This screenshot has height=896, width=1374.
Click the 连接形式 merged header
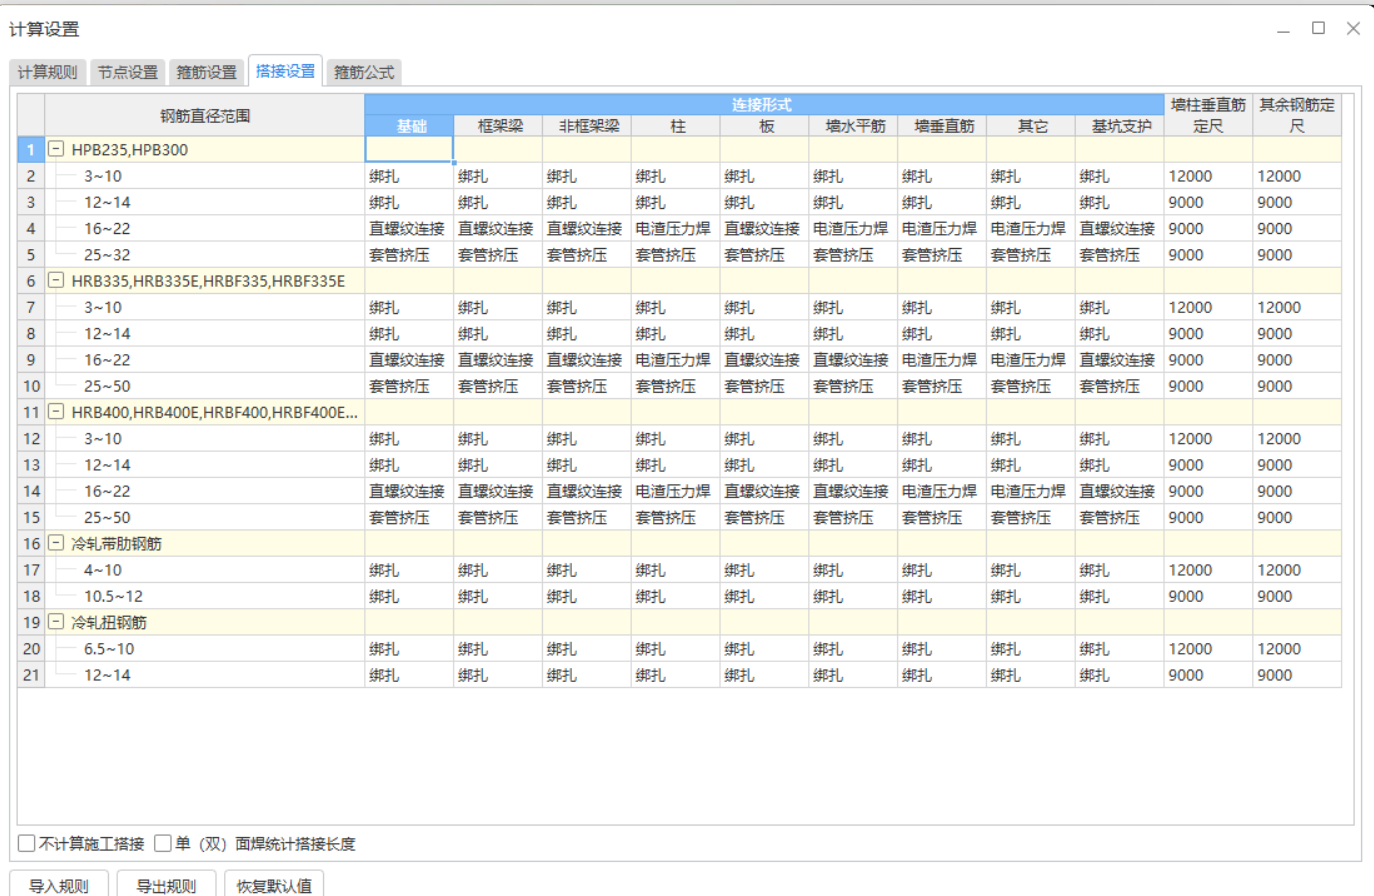click(764, 104)
